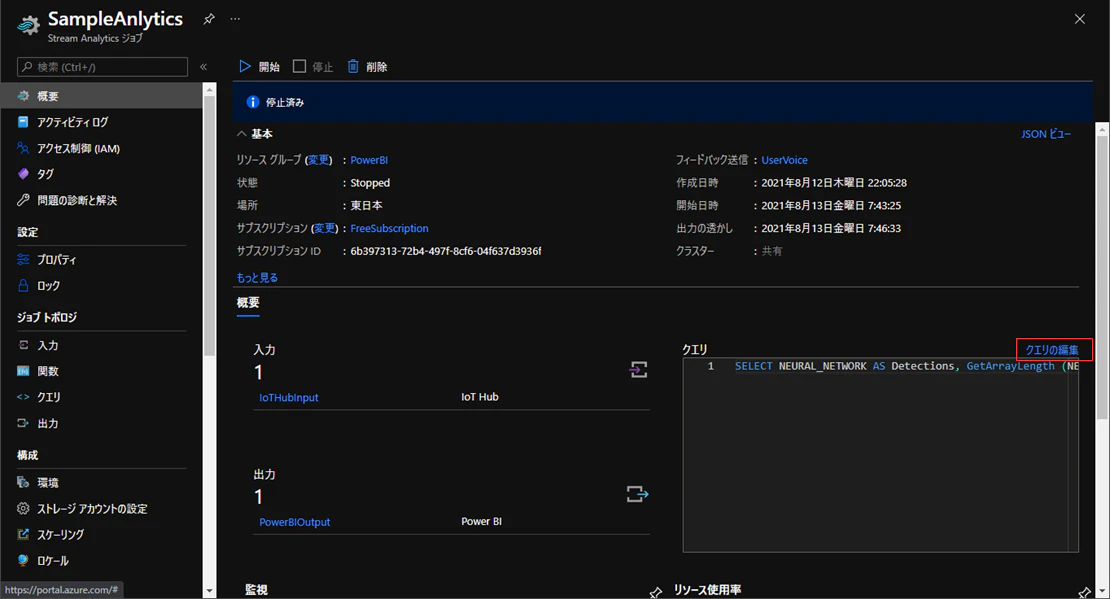Click the ストレージ アカウントの設定 gear icon

[23, 508]
